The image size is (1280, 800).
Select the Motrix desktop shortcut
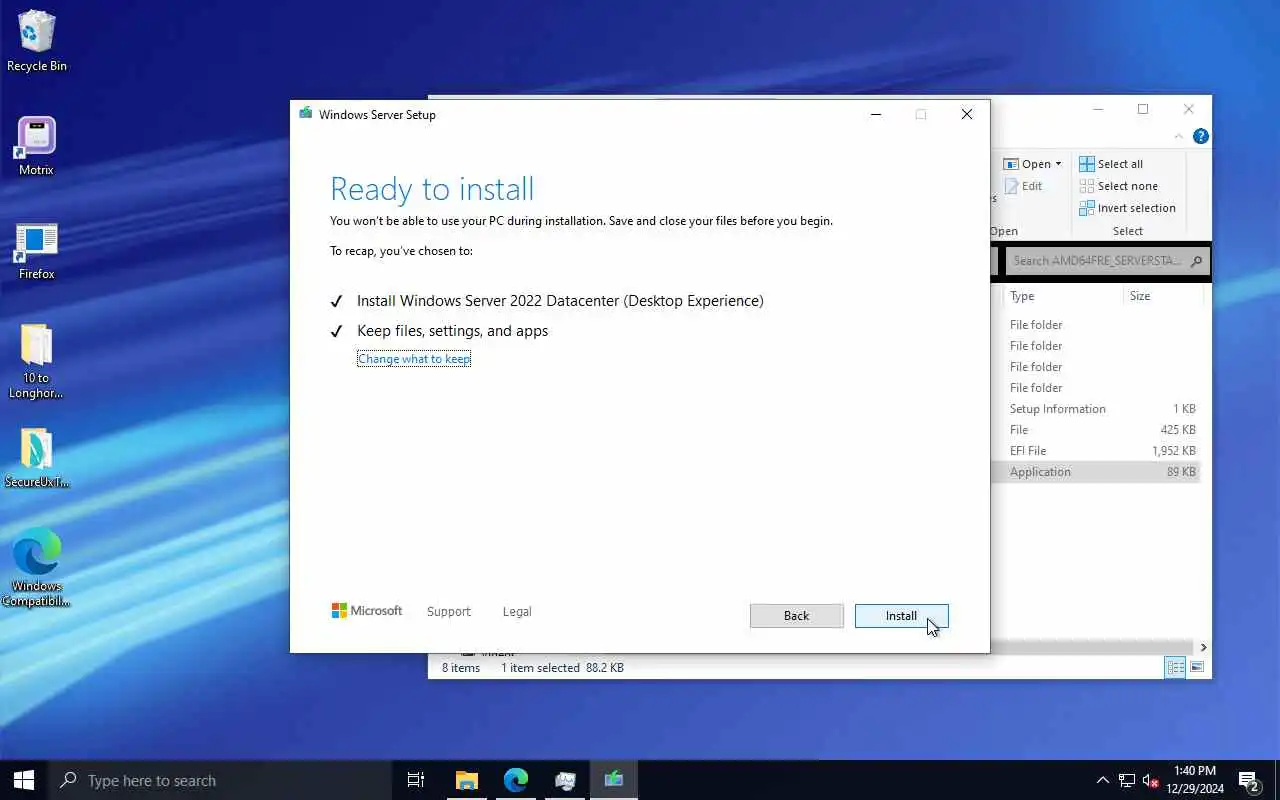[36, 146]
